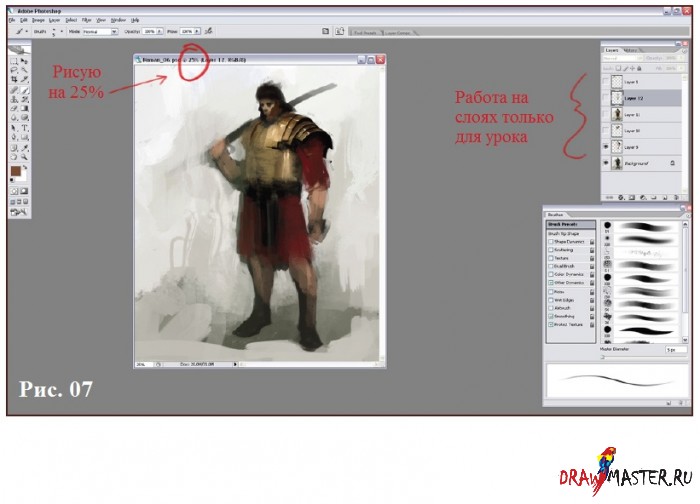
Task: Select the Eyedropper tool
Action: (24, 148)
